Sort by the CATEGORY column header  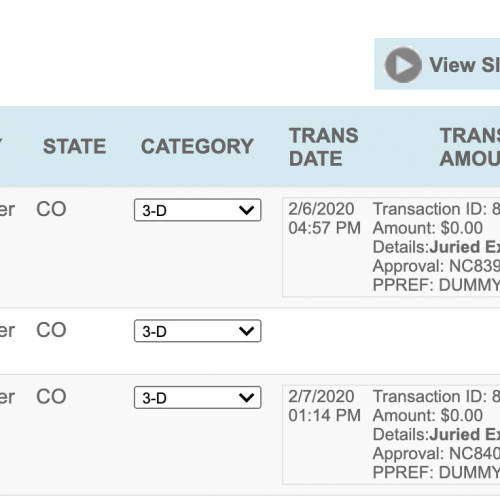197,146
